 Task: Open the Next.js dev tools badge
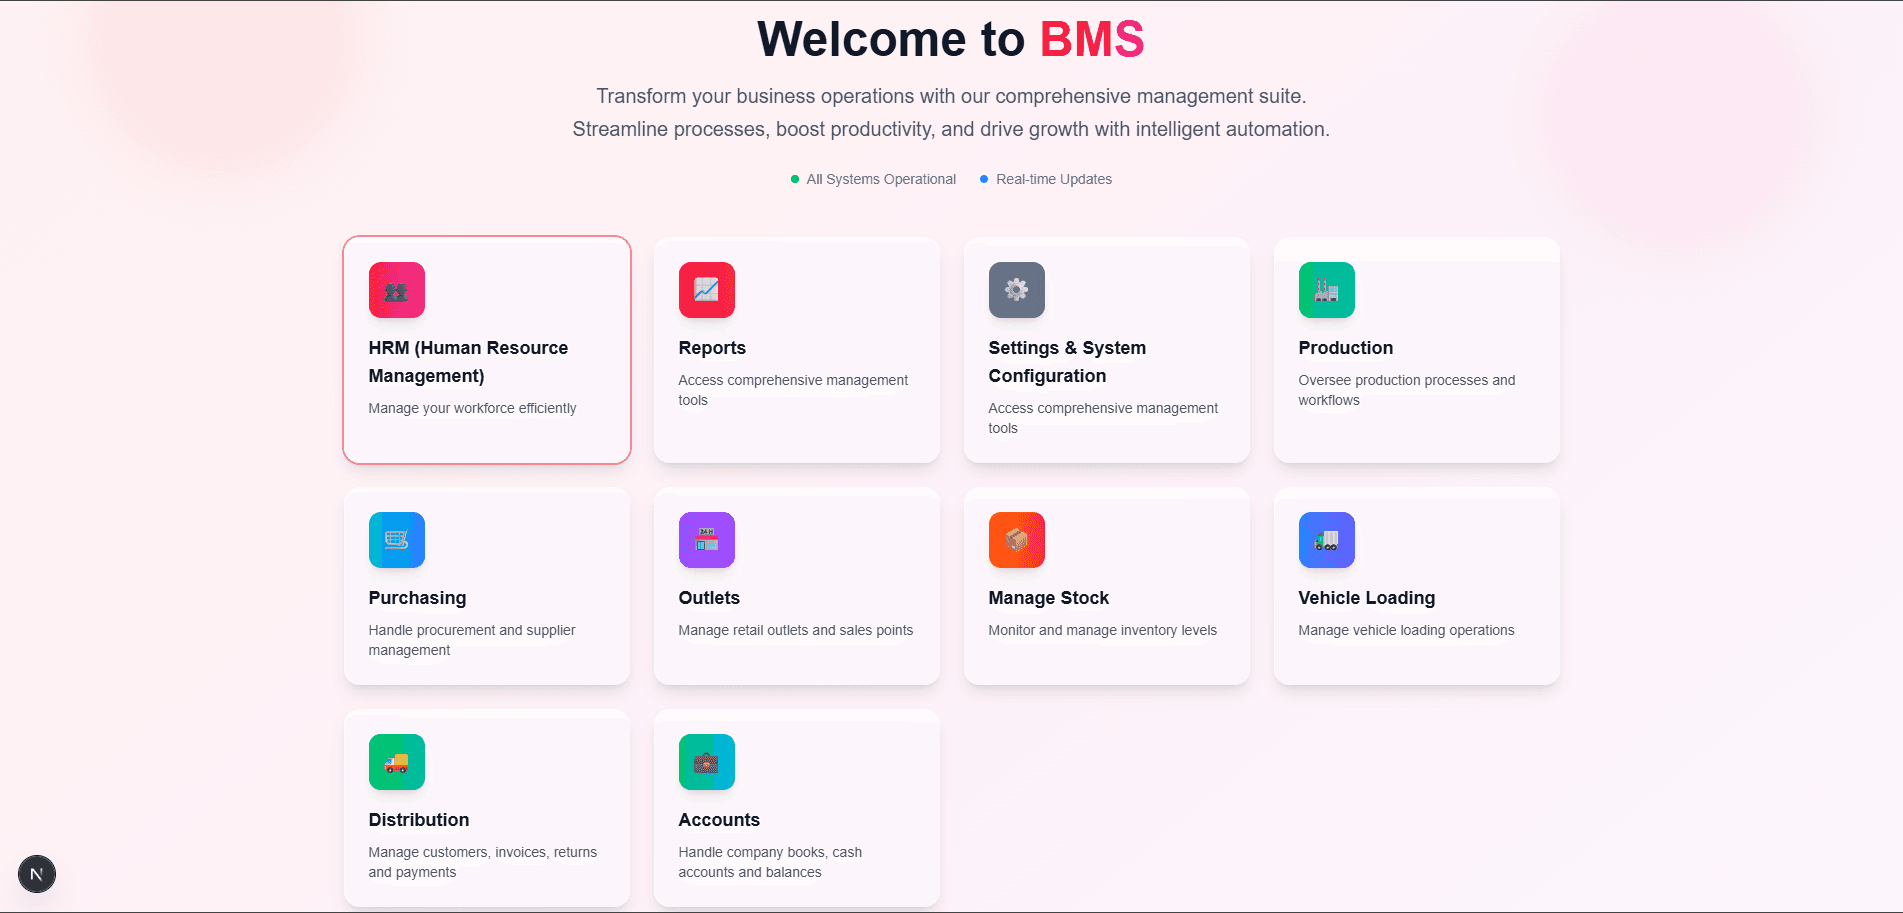point(37,874)
